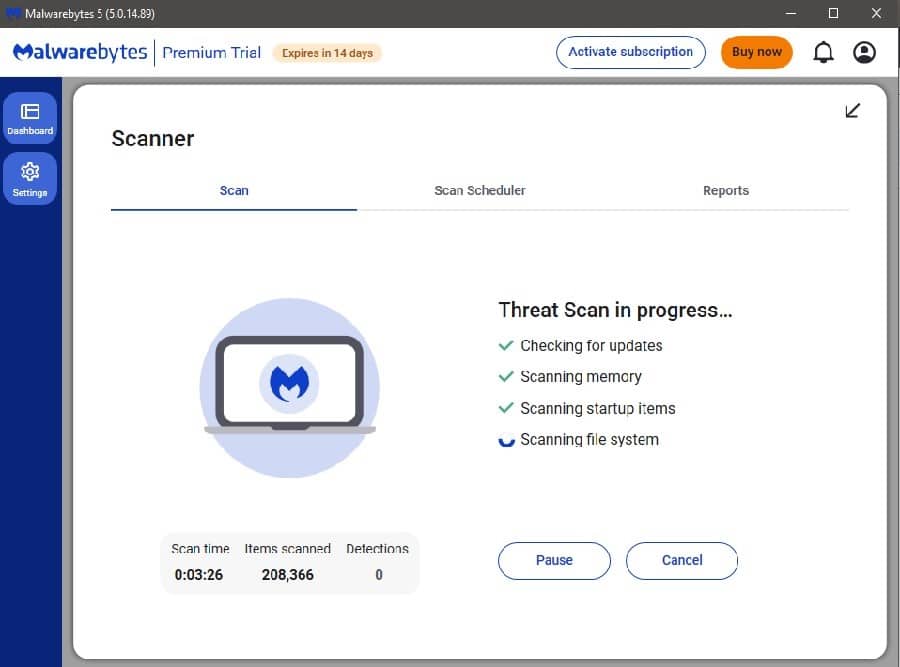Click the Scanning startup items step
The height and width of the screenshot is (667, 900).
[598, 408]
